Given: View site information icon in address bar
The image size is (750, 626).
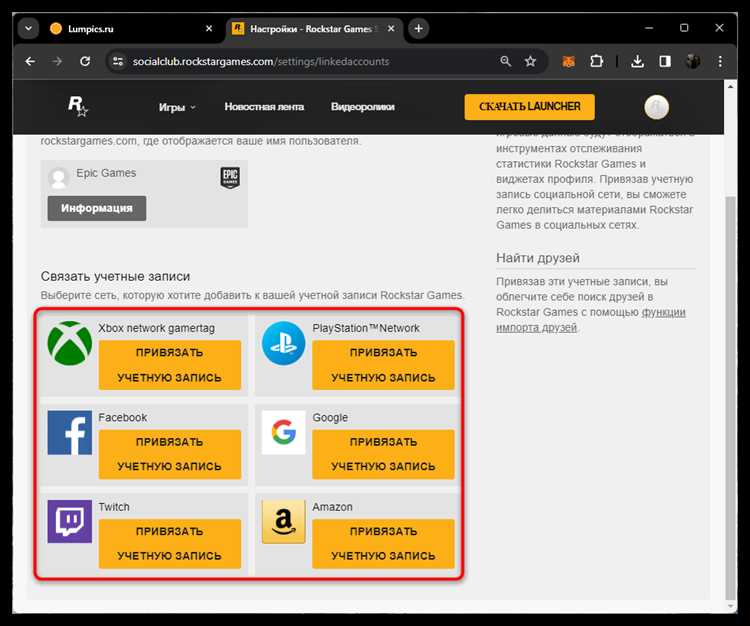Looking at the screenshot, I should click(118, 61).
